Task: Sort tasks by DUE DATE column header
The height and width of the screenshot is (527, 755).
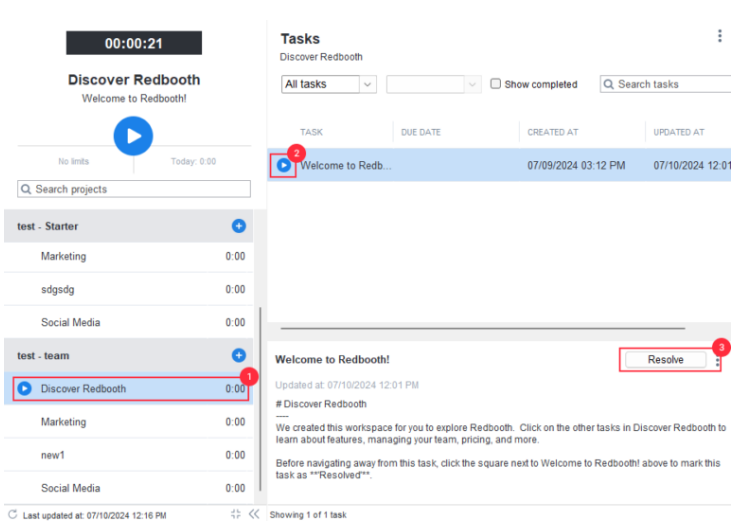Action: pos(421,132)
